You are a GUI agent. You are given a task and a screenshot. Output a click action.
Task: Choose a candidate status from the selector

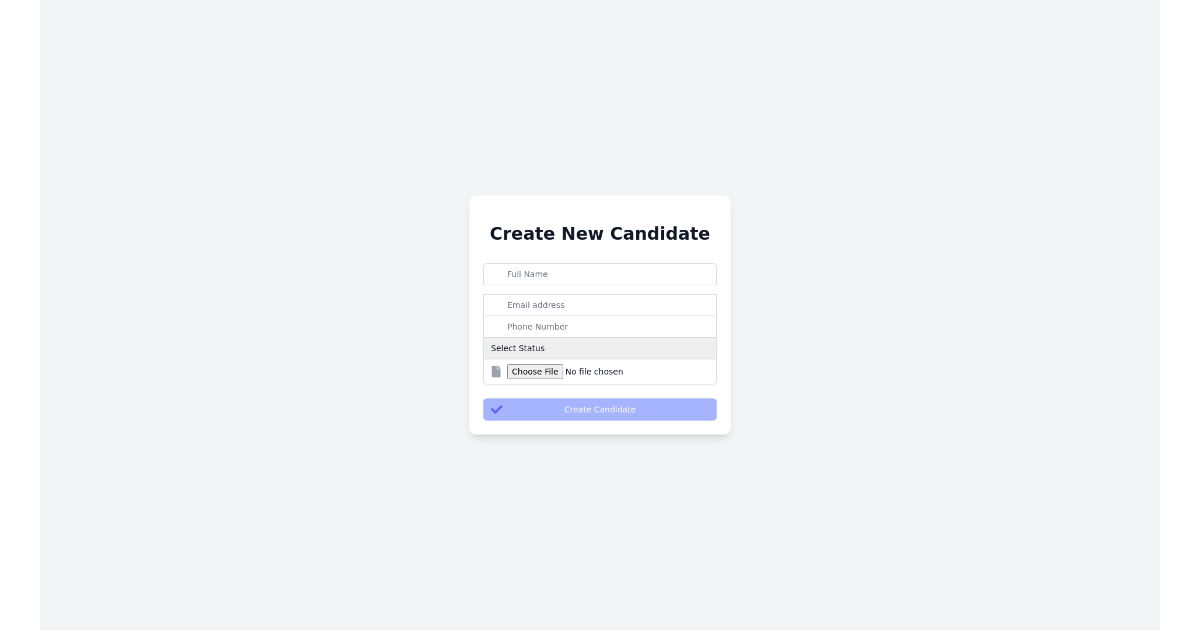point(600,348)
